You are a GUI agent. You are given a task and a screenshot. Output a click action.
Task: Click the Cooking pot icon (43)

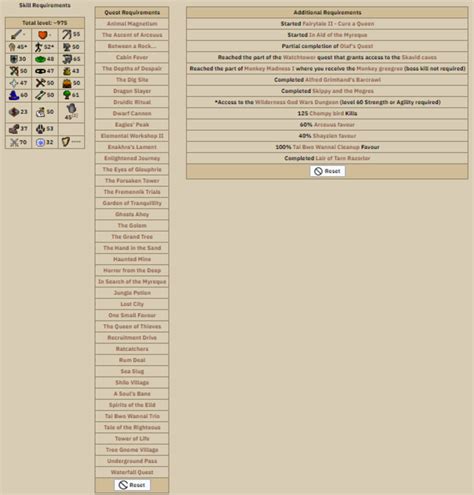[67, 71]
